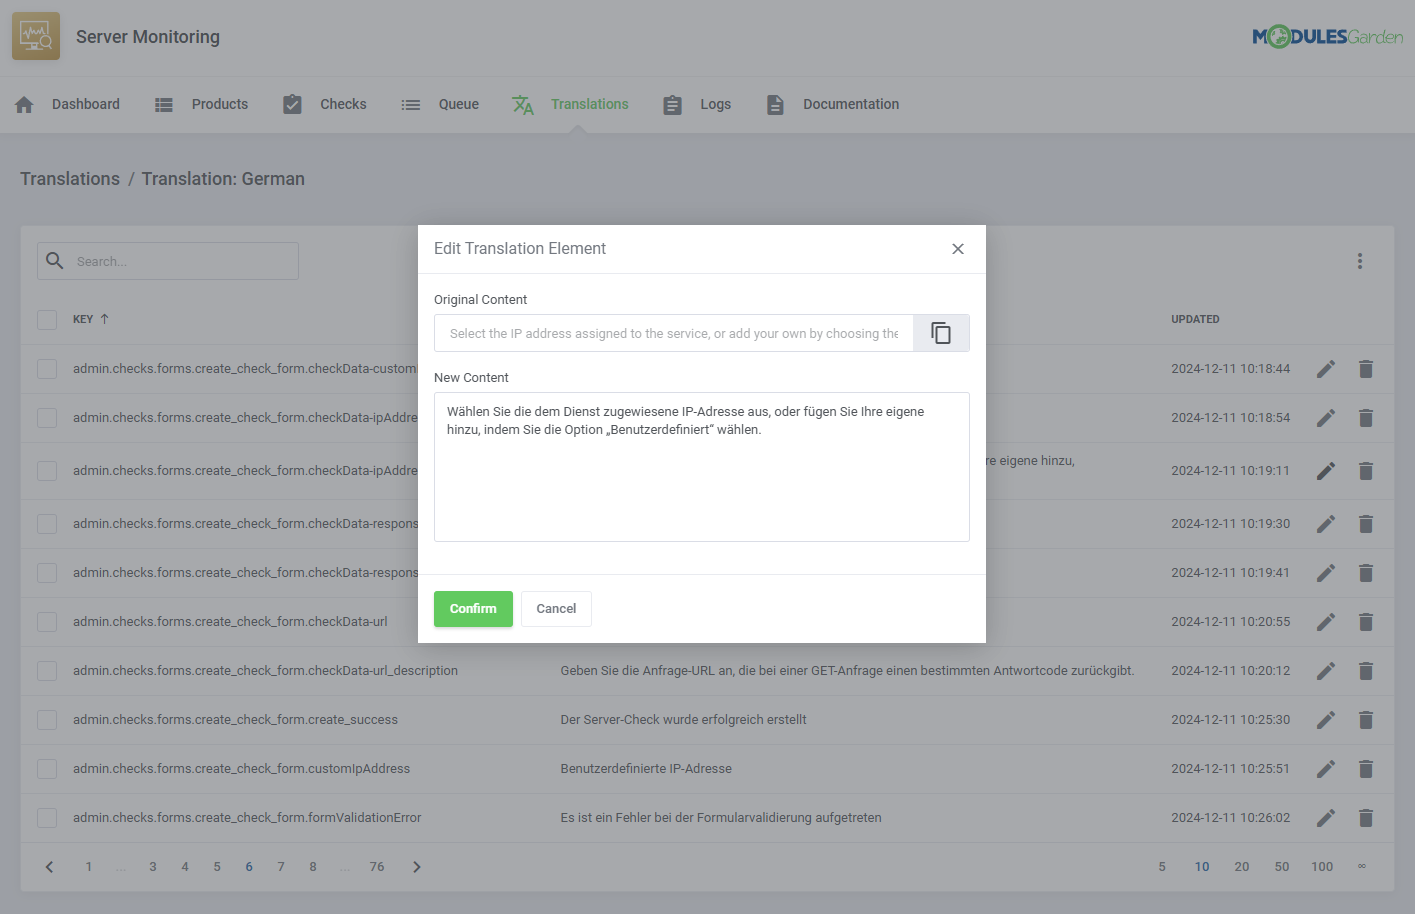1415x914 pixels.
Task: Open the Queue section icon
Action: point(410,103)
